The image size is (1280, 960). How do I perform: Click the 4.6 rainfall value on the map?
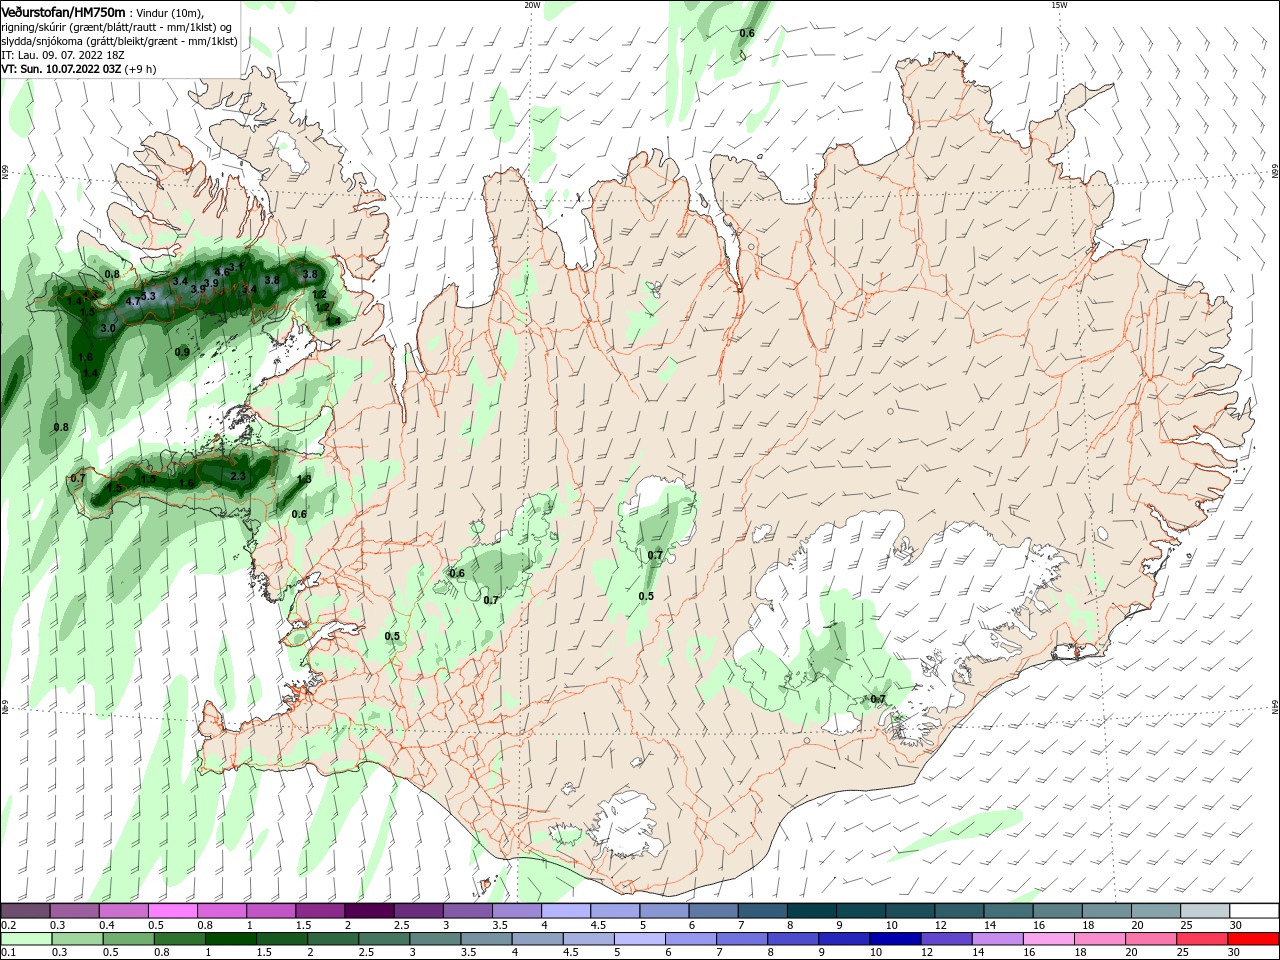click(x=222, y=272)
